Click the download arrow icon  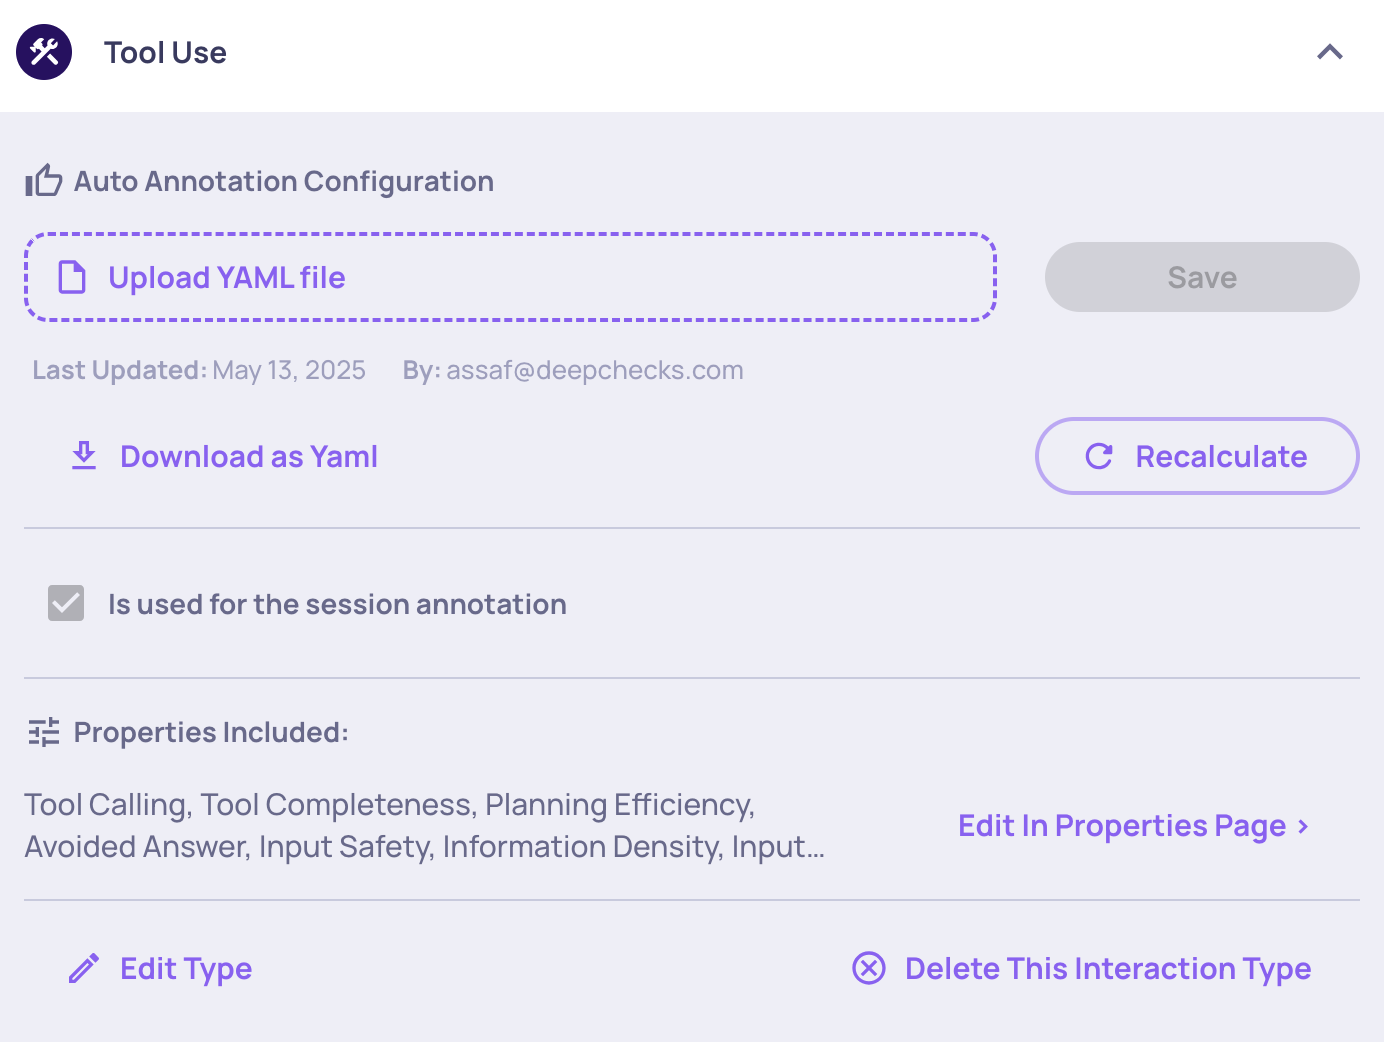click(84, 456)
